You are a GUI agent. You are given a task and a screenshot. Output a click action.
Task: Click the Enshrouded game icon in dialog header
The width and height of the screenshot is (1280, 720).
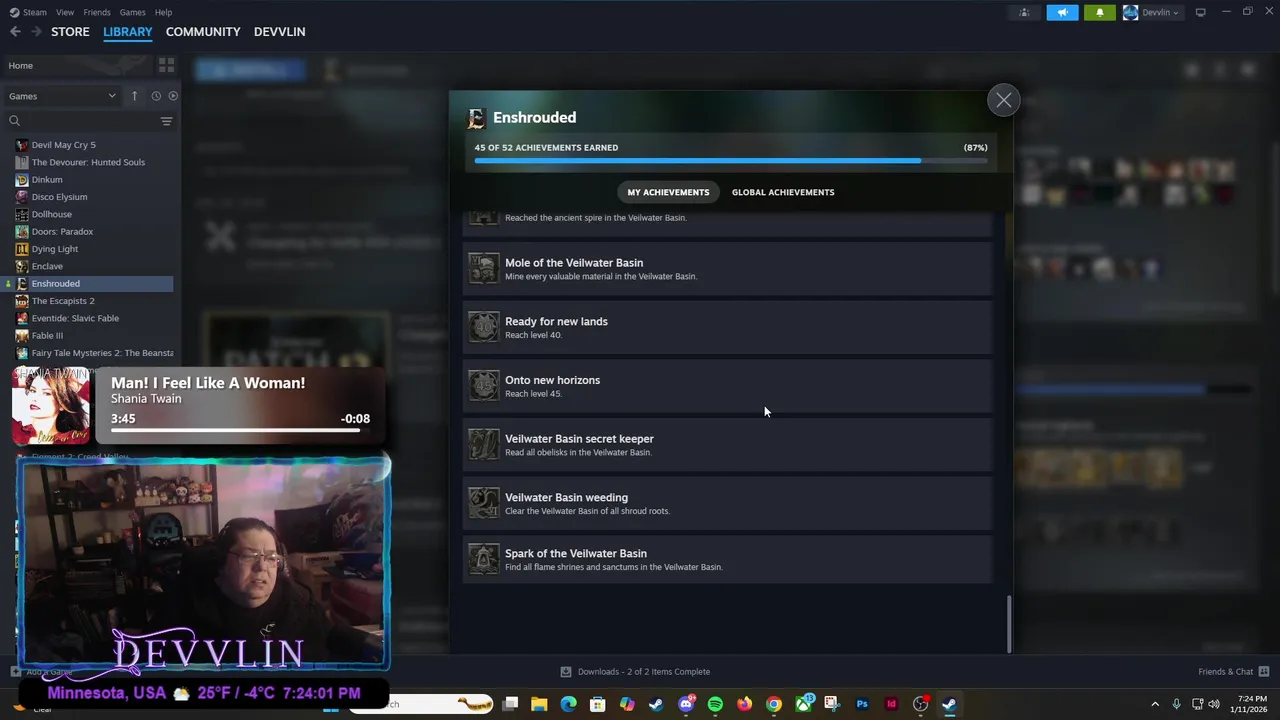[476, 118]
